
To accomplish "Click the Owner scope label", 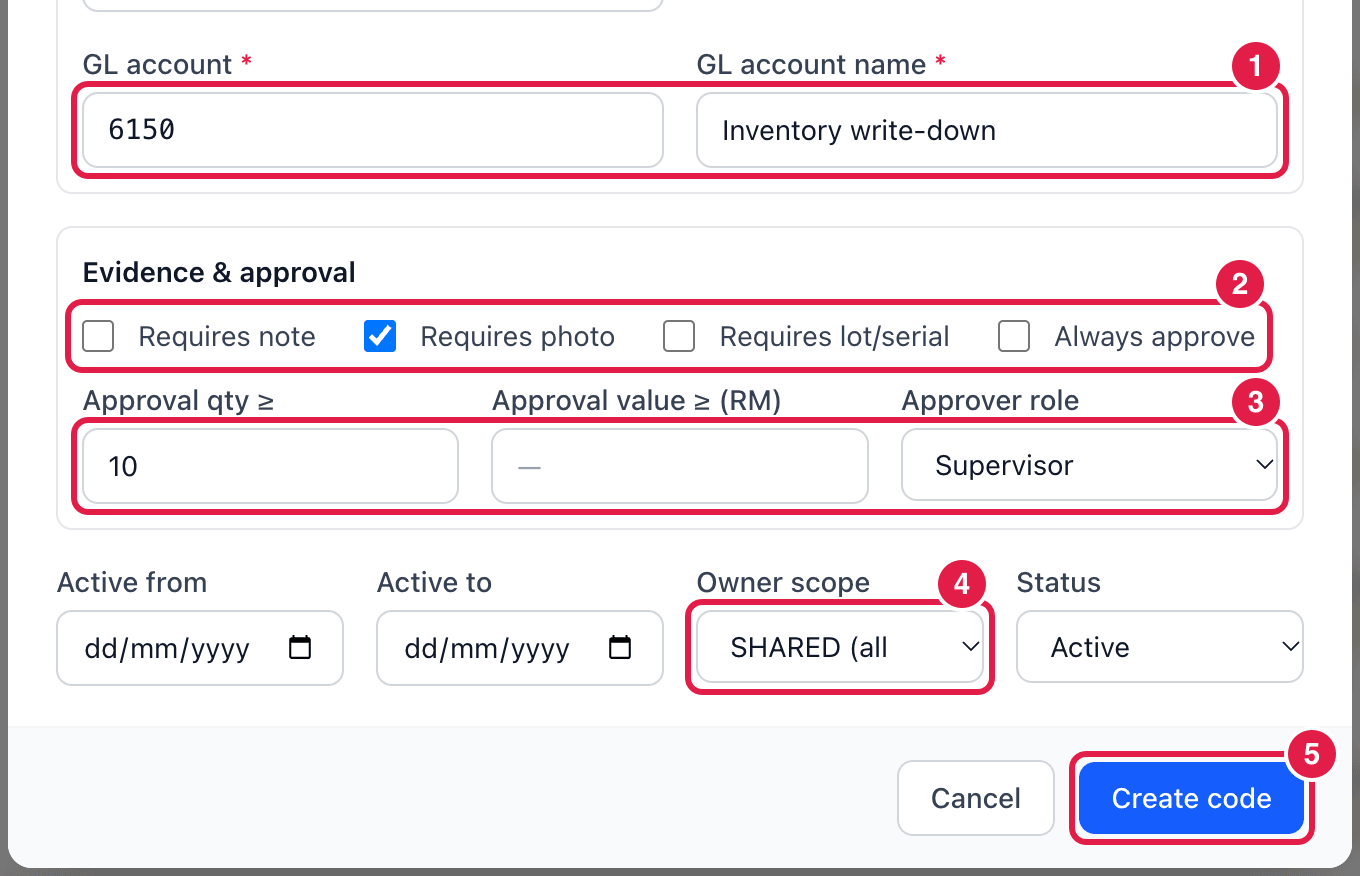I will click(783, 583).
